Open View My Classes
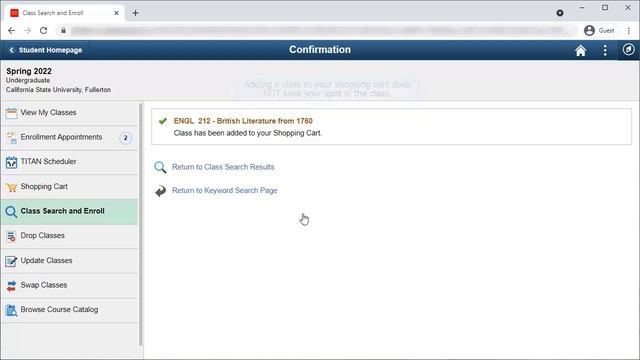The height and width of the screenshot is (360, 640). tap(70, 113)
